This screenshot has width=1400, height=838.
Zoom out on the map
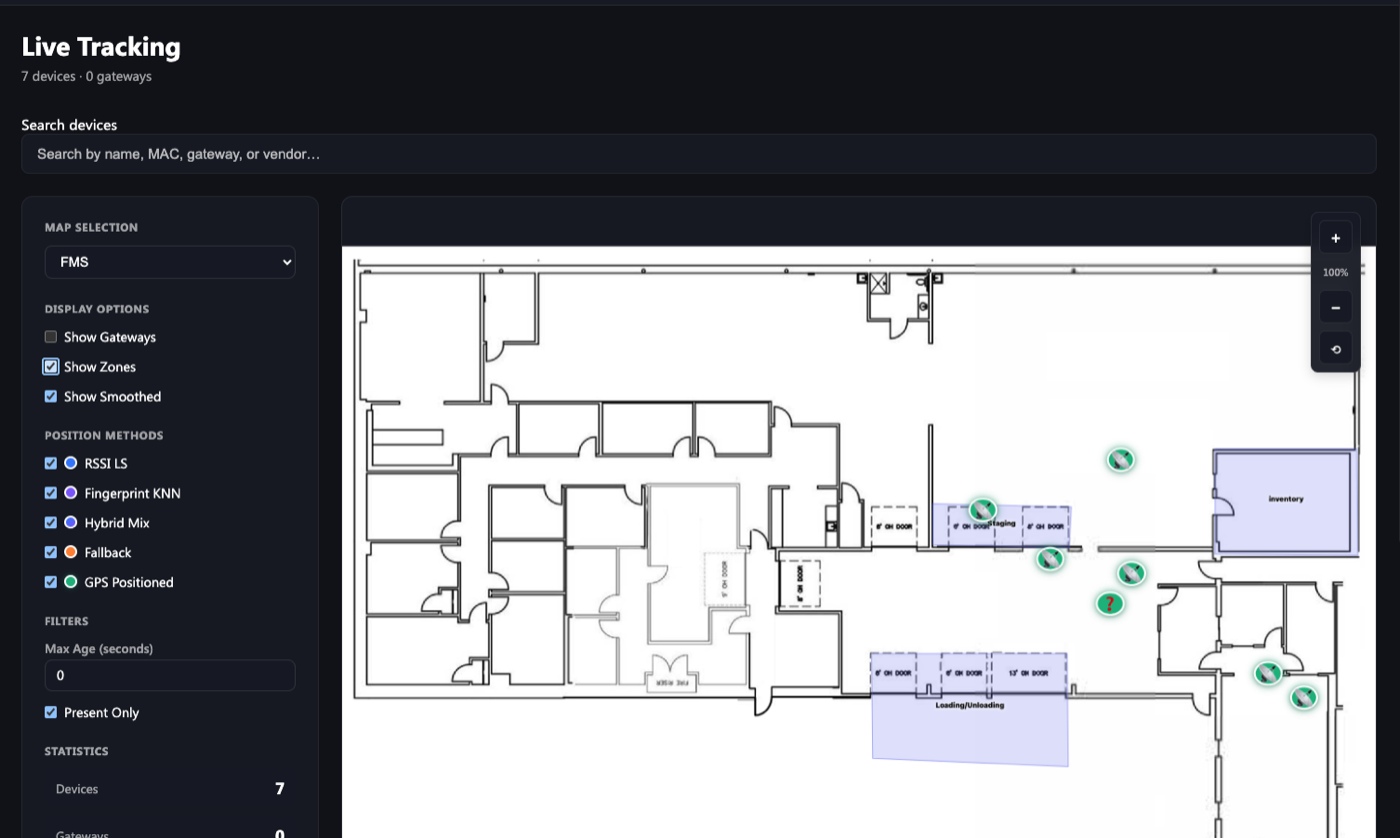(1335, 307)
